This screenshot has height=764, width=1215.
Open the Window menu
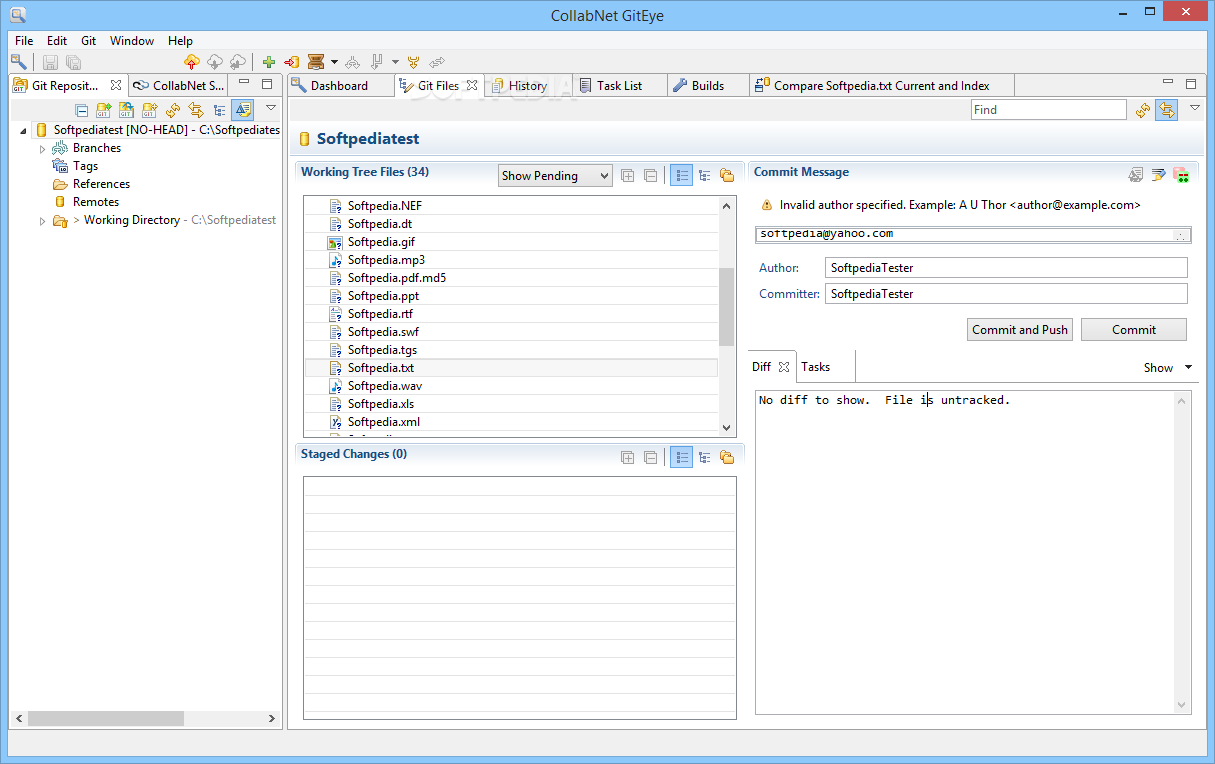tap(132, 41)
